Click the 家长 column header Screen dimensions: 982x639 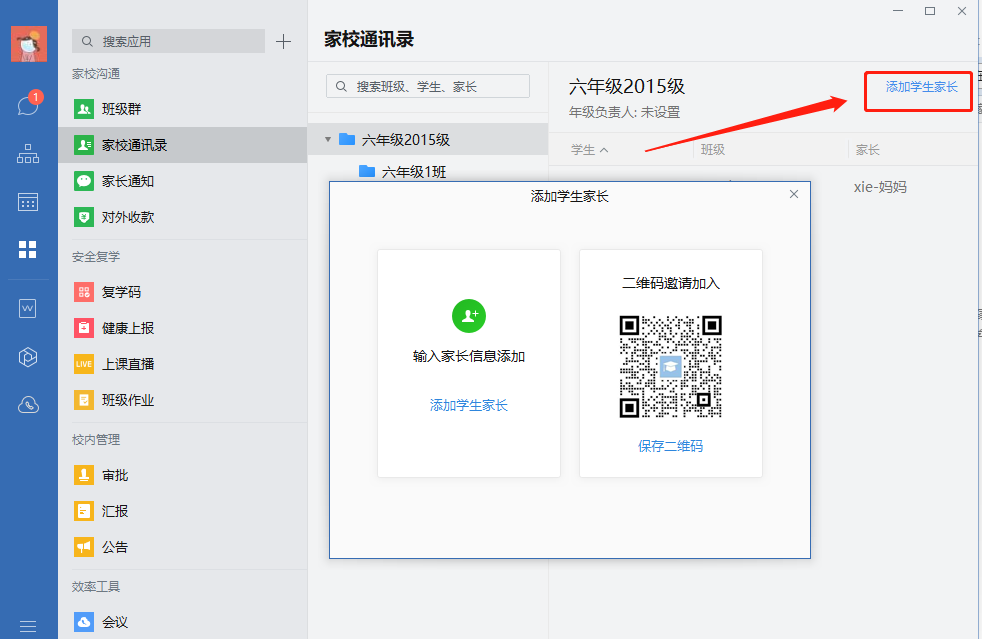tap(867, 150)
